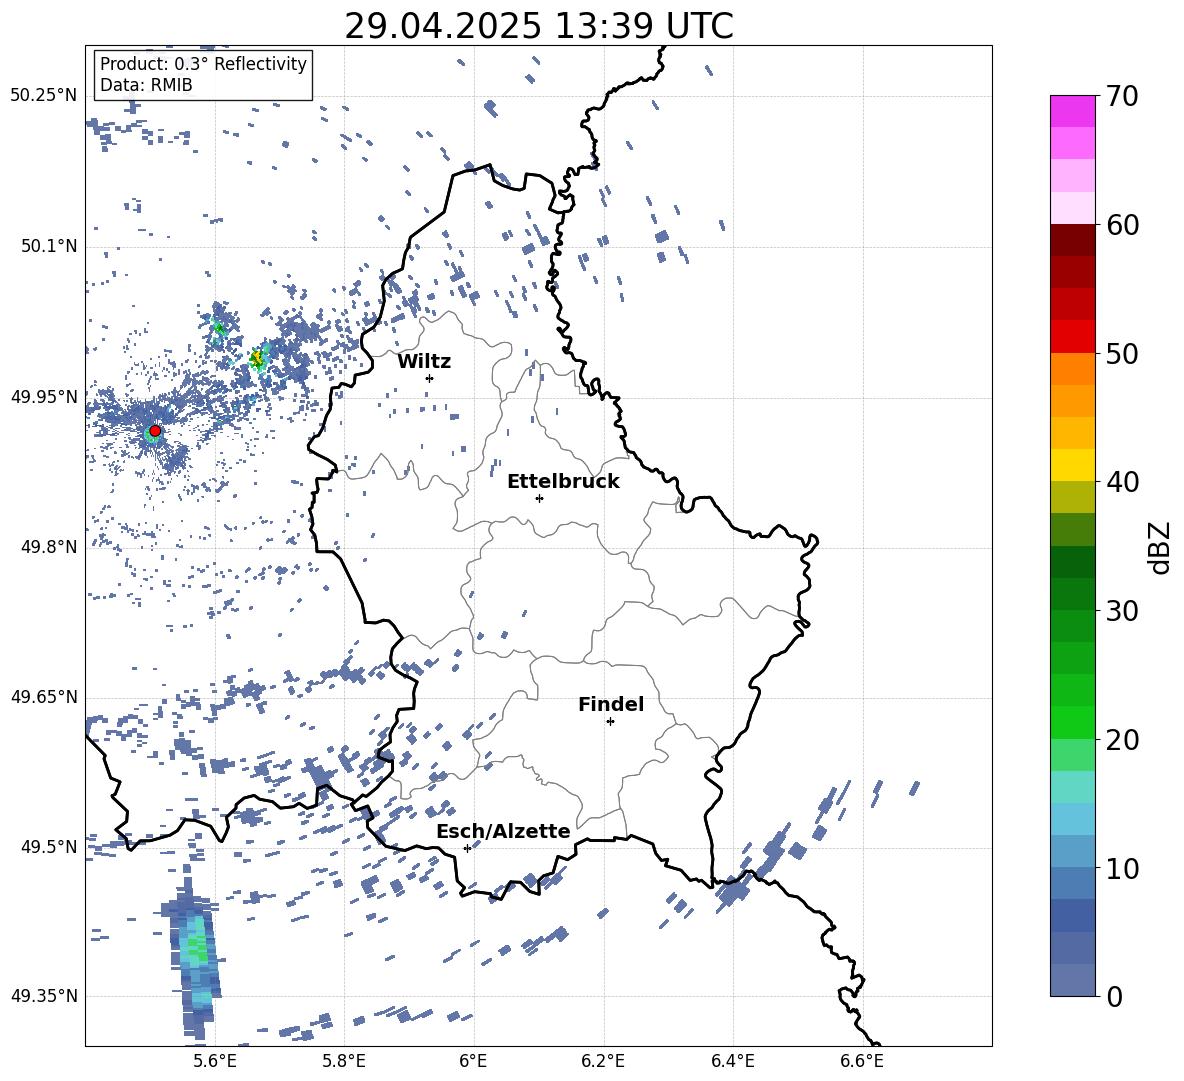
Task: Click the yellow swatch just above 40
Action: point(1073,465)
